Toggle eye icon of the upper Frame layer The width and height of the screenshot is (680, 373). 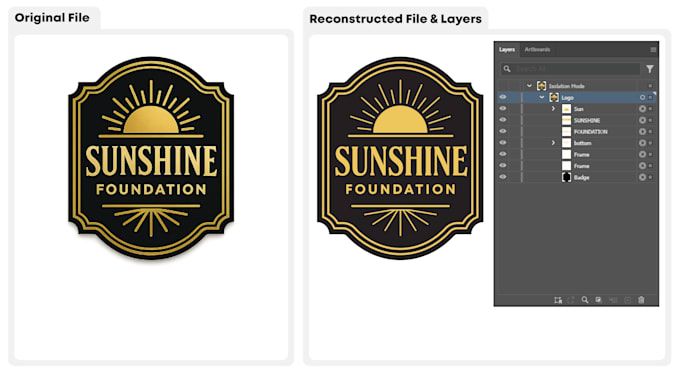coord(503,154)
